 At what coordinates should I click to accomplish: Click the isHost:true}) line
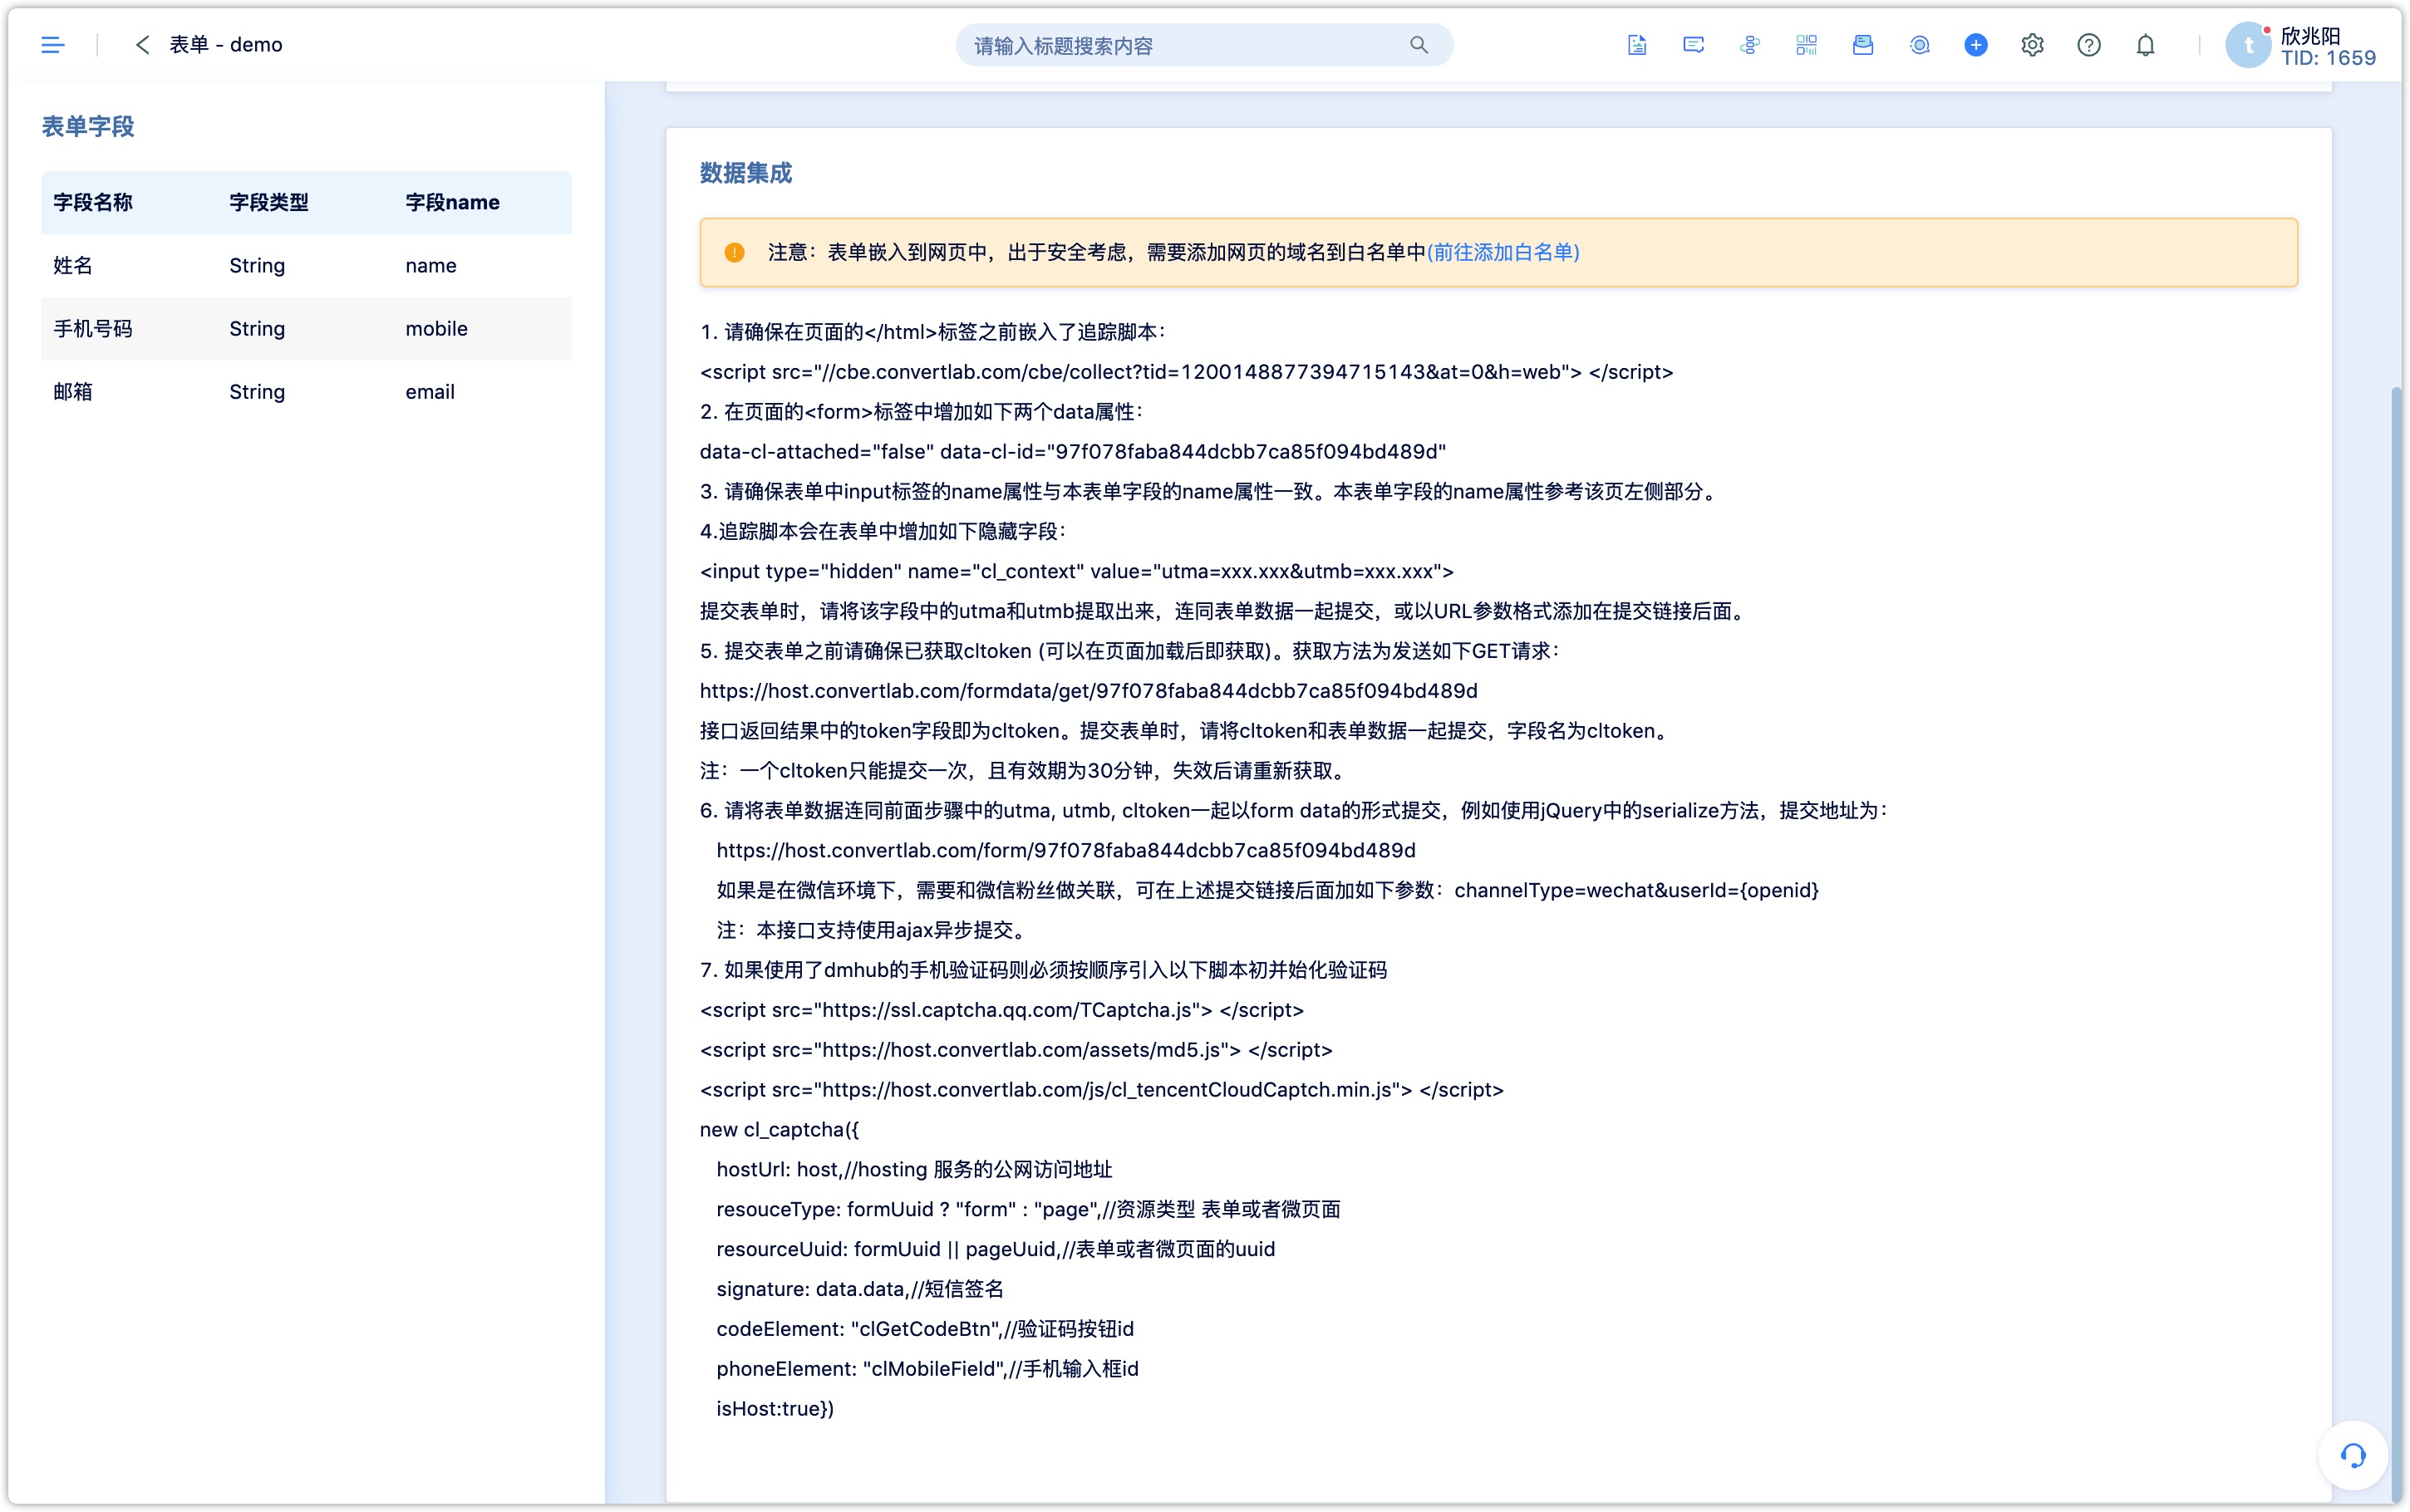[x=775, y=1408]
